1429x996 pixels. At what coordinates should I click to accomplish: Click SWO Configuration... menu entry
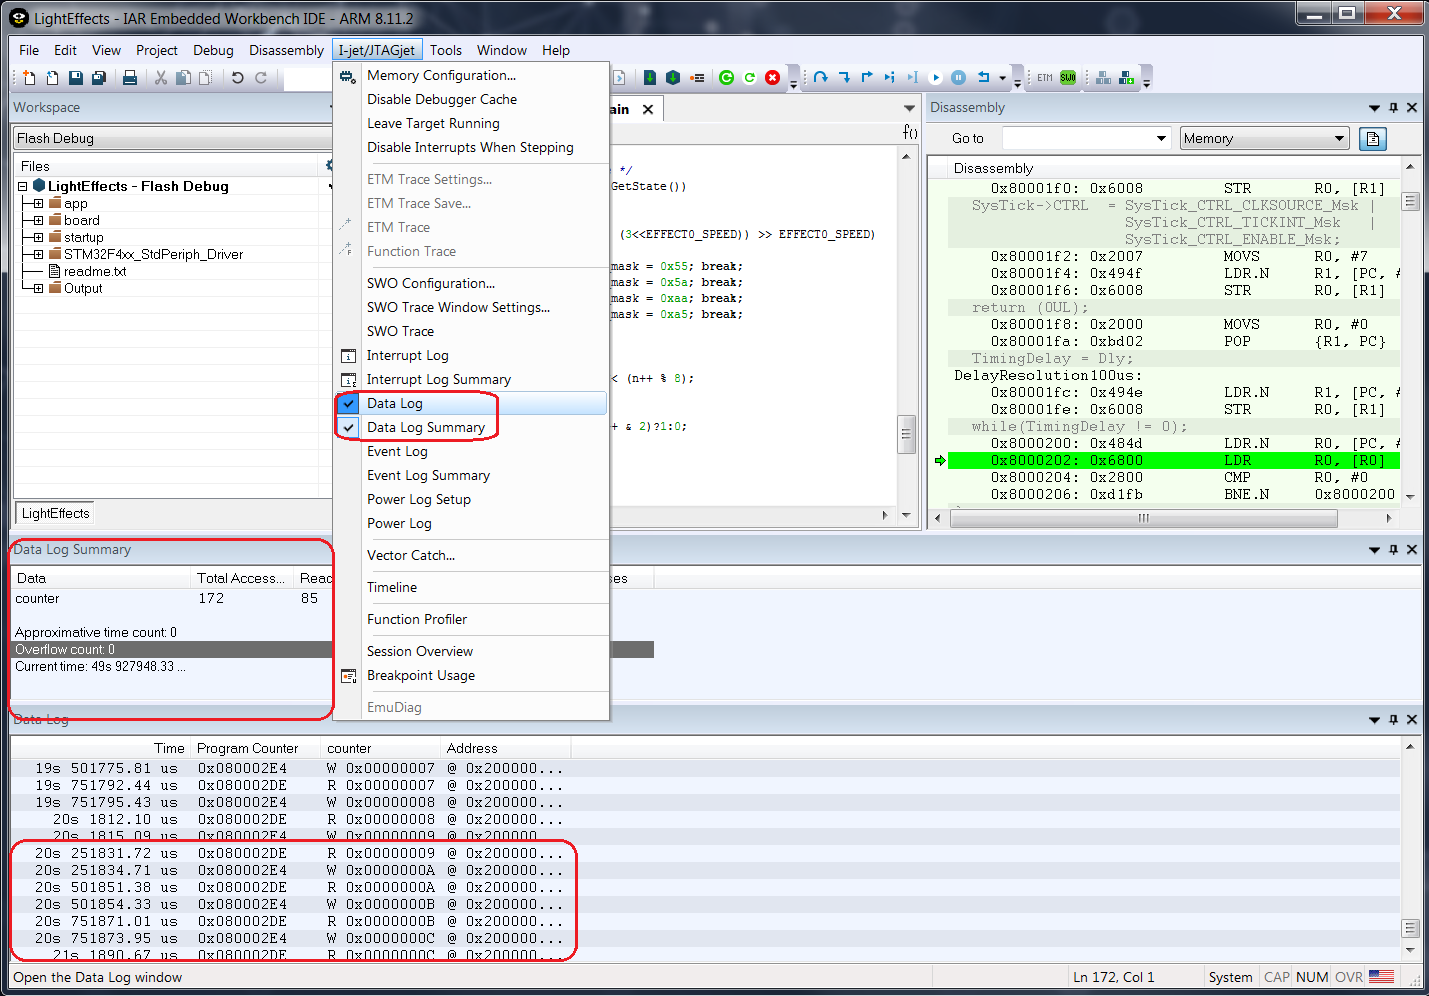coord(430,284)
